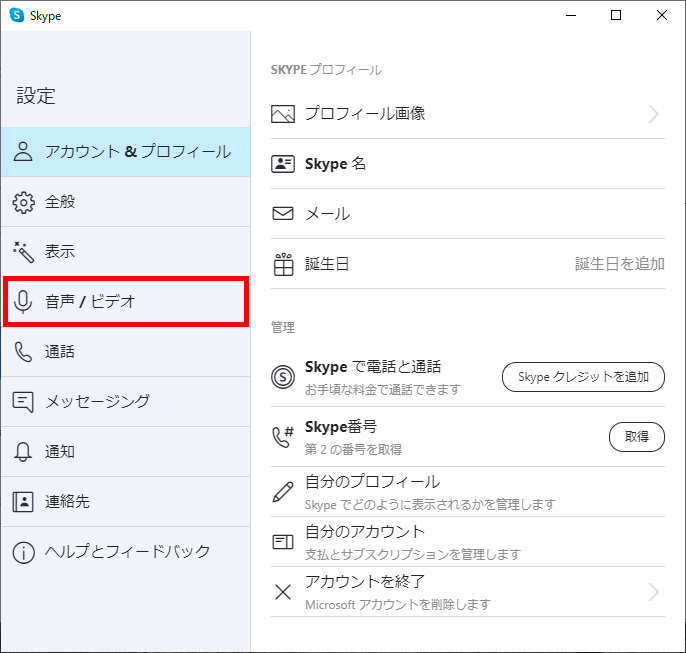Click the 誕生日を追加 link

[x=620, y=264]
